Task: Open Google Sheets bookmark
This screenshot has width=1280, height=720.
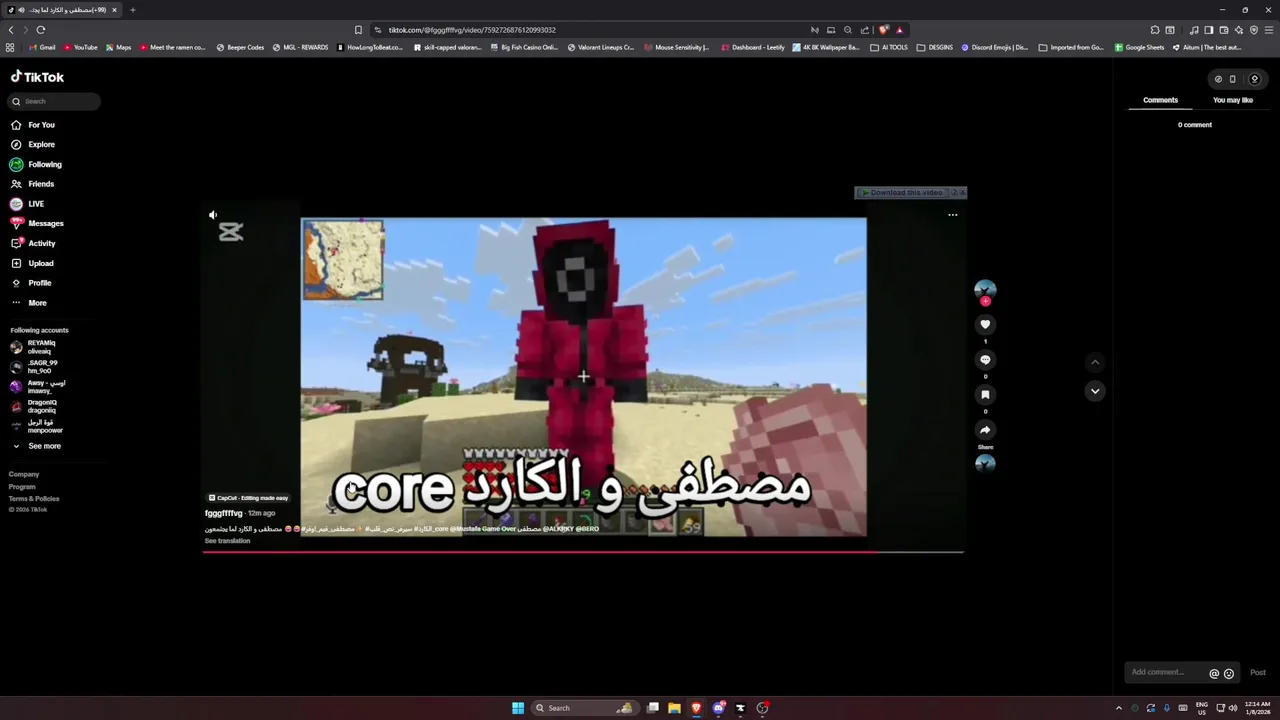Action: [1139, 47]
